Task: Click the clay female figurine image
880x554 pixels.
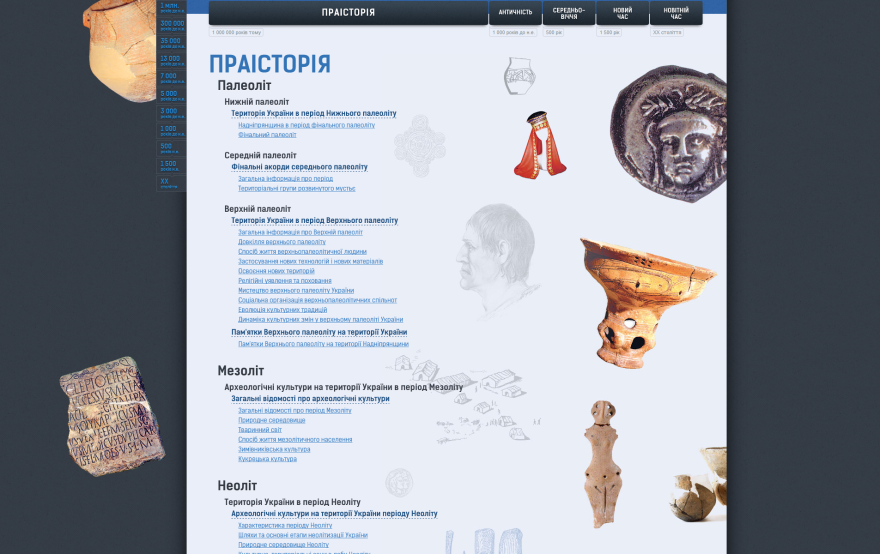Action: click(603, 463)
